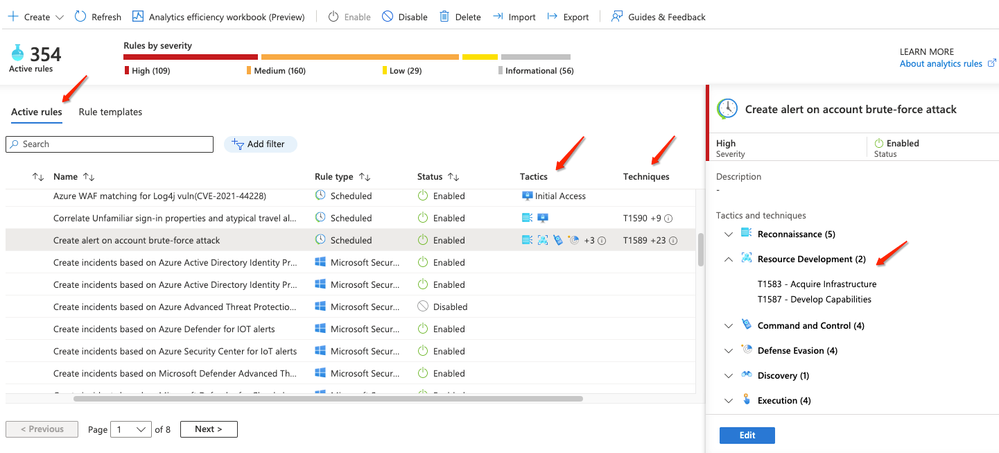Select the Microsoft Defender Advanced Th... rule
Viewport: 999px width, 453px height.
pyautogui.click(x=175, y=373)
